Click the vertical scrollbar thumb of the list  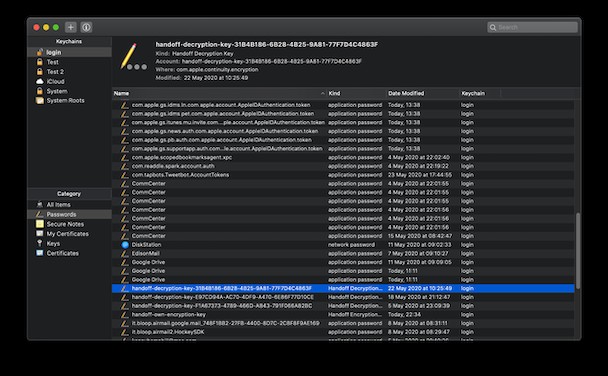tap(578, 250)
